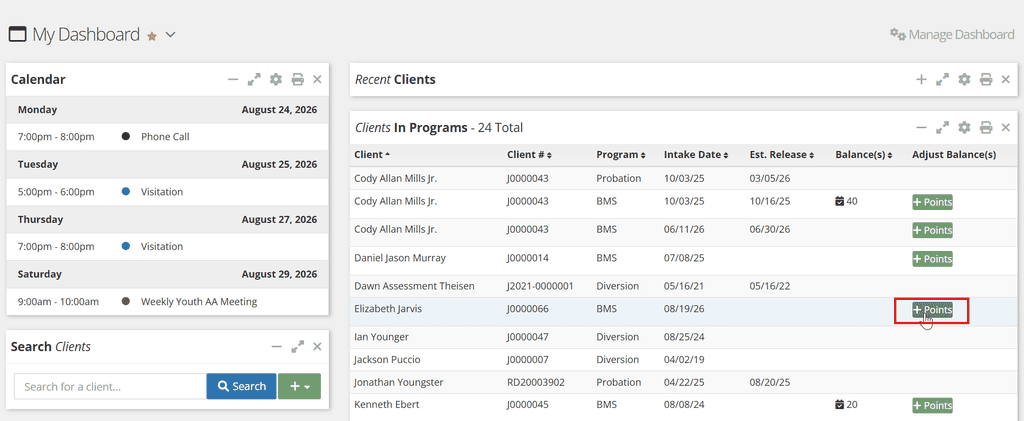Open the green add client dropdown
The height and width of the screenshot is (421, 1024).
[x=299, y=386]
